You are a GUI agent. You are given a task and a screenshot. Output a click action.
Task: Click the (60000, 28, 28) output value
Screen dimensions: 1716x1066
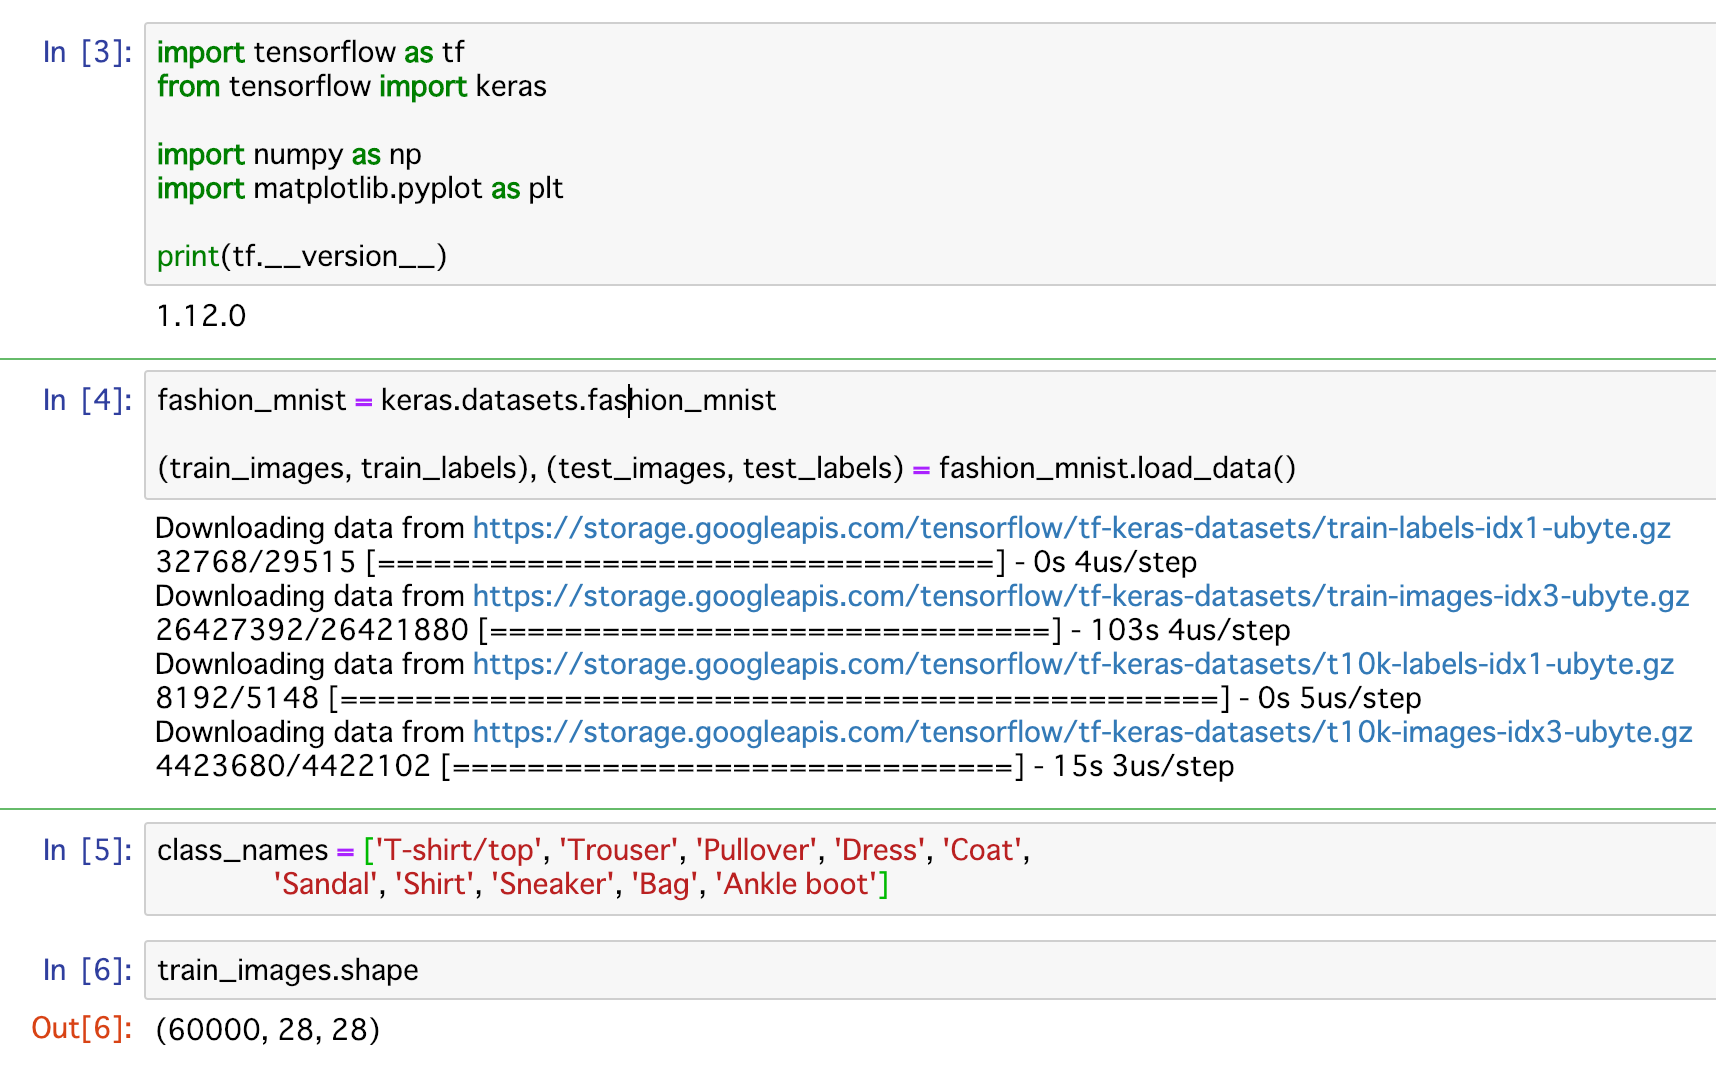click(268, 1029)
